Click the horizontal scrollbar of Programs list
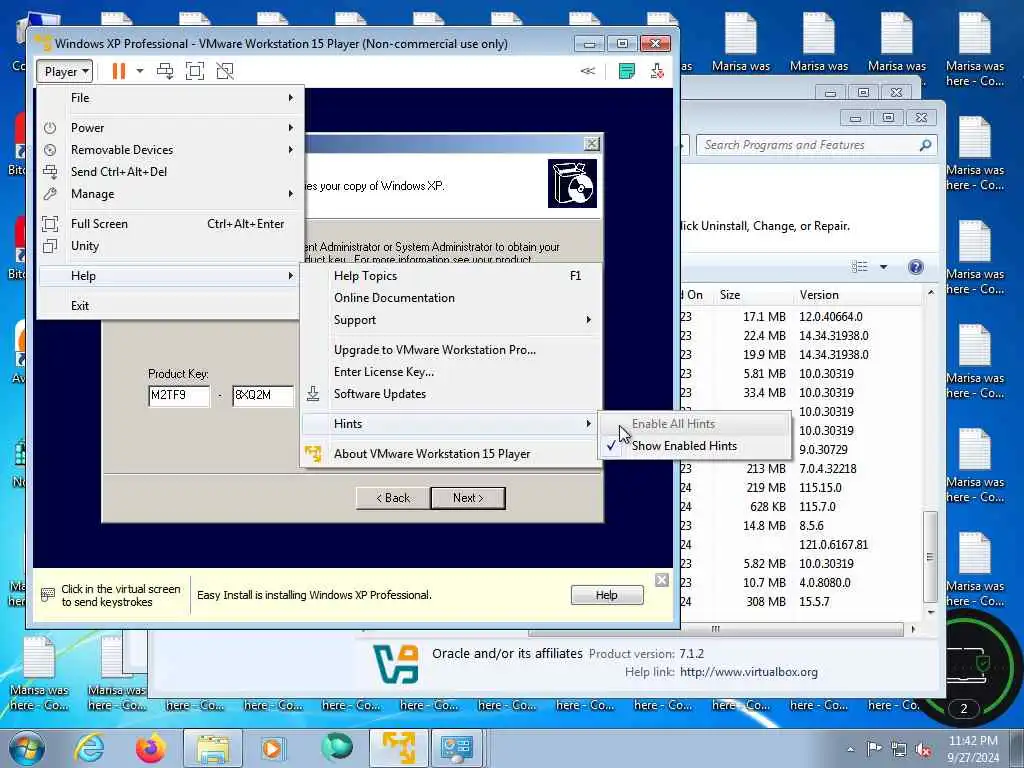This screenshot has height=768, width=1024. (x=716, y=629)
